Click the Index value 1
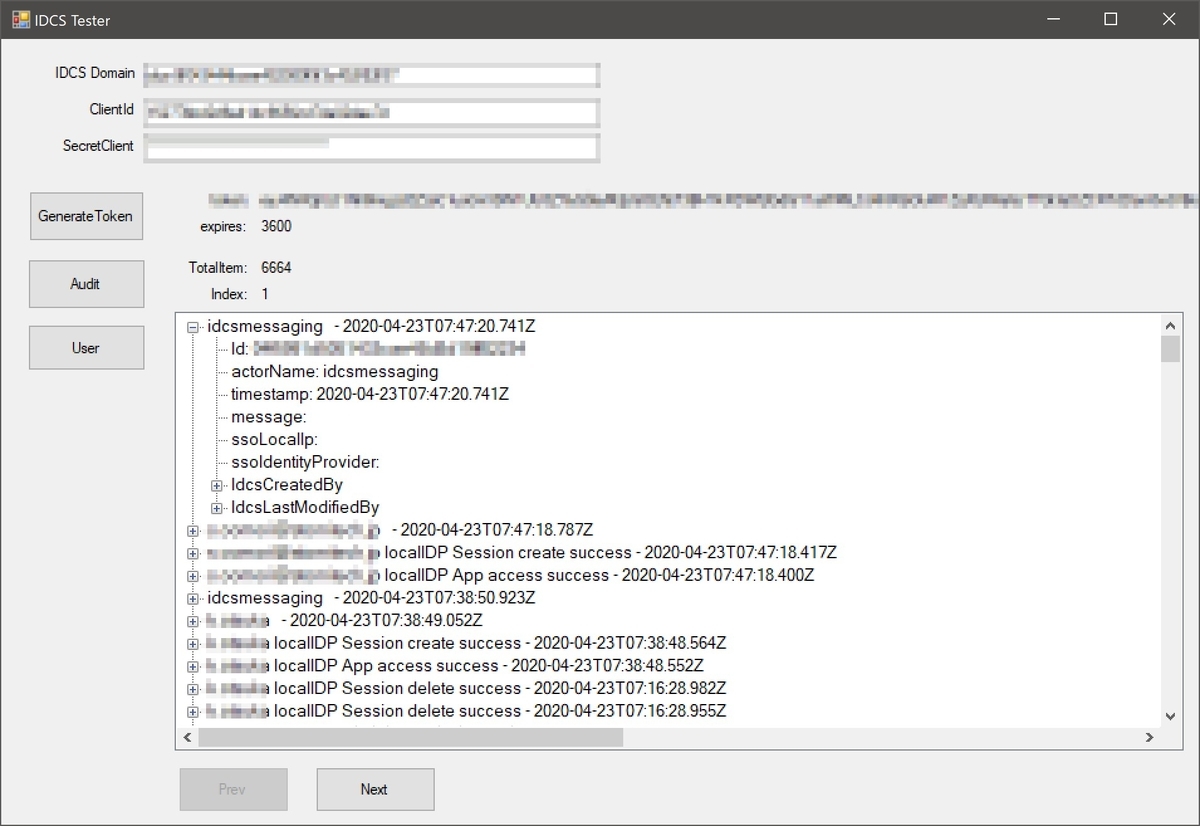Viewport: 1200px width, 826px height. coord(265,294)
